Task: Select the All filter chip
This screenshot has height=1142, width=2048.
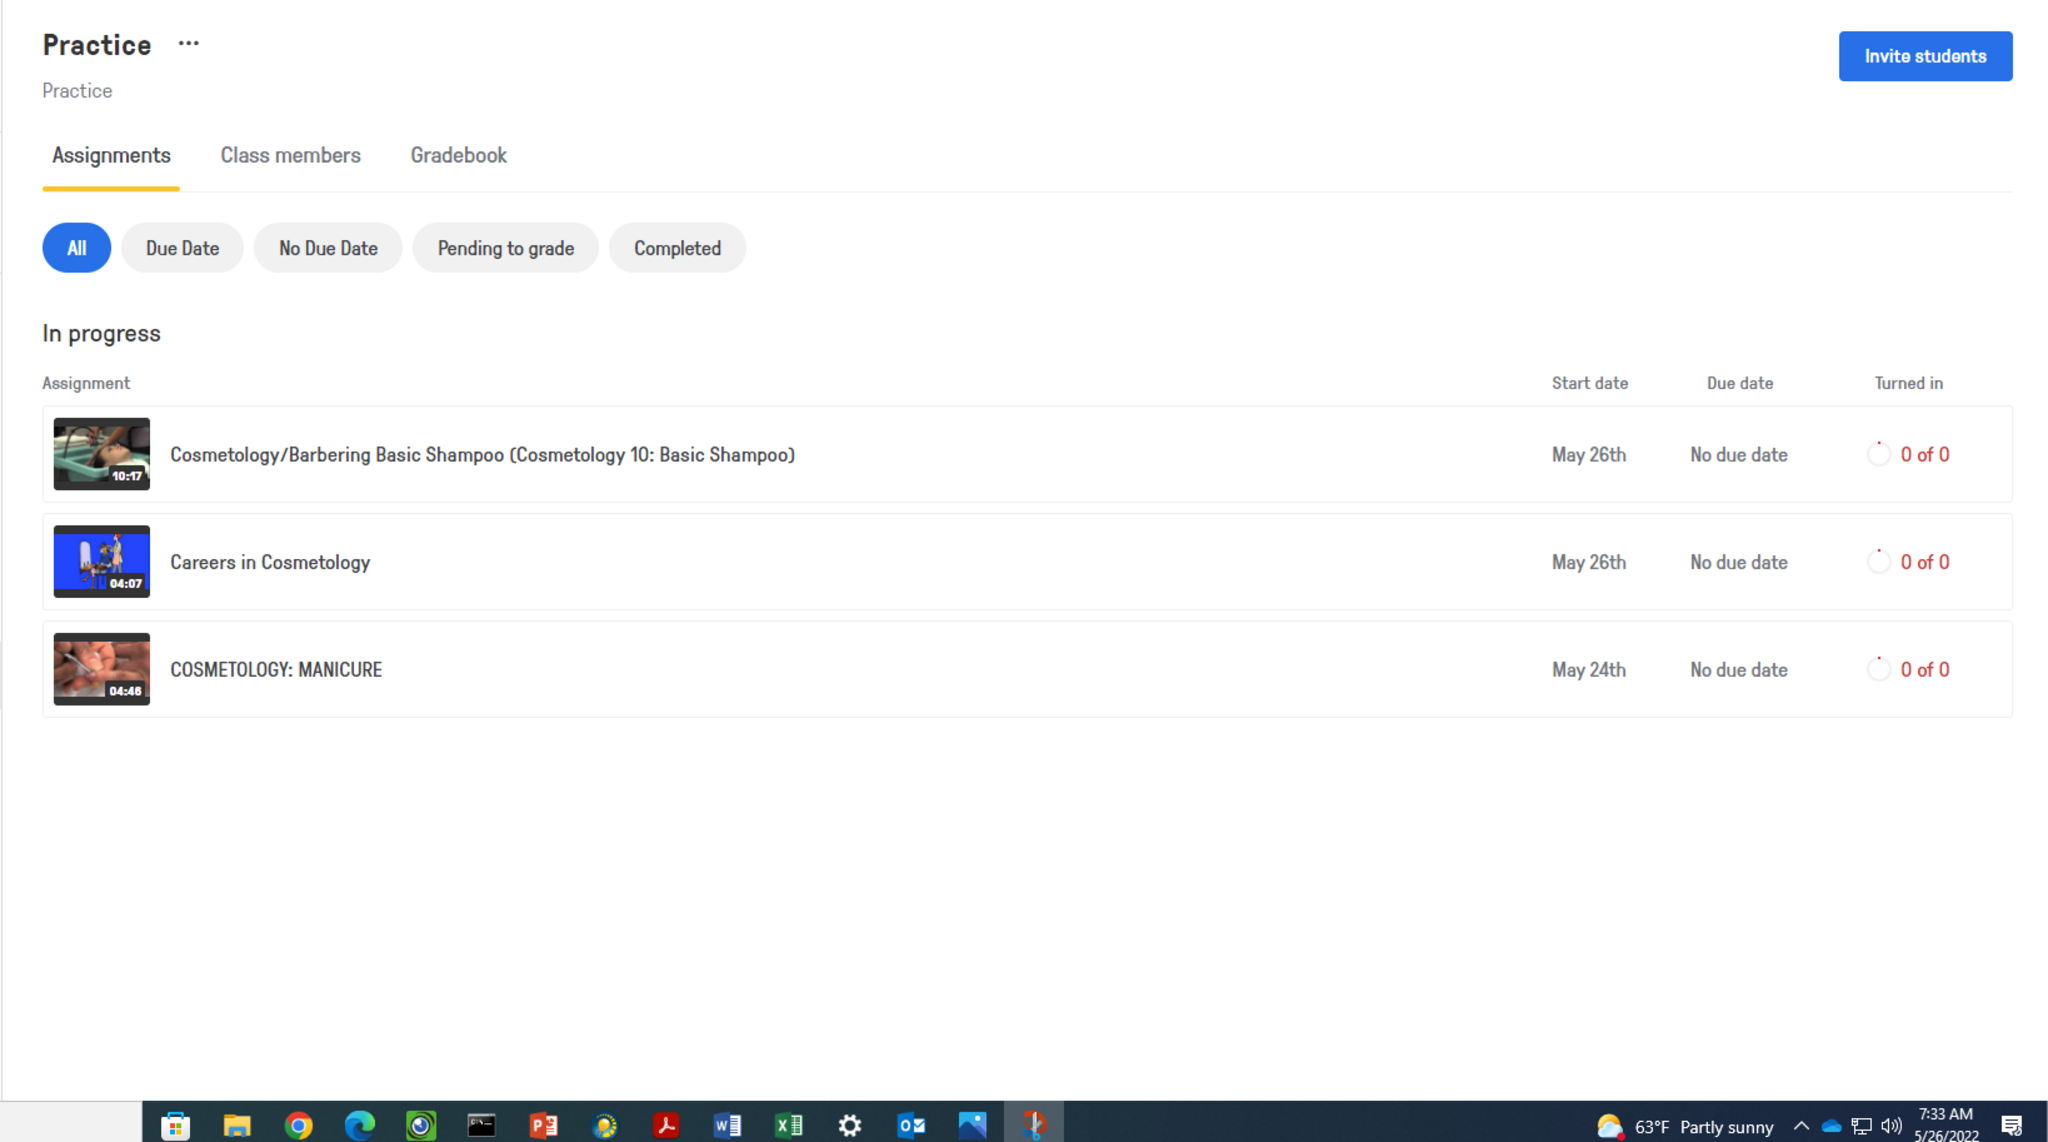Action: (76, 248)
